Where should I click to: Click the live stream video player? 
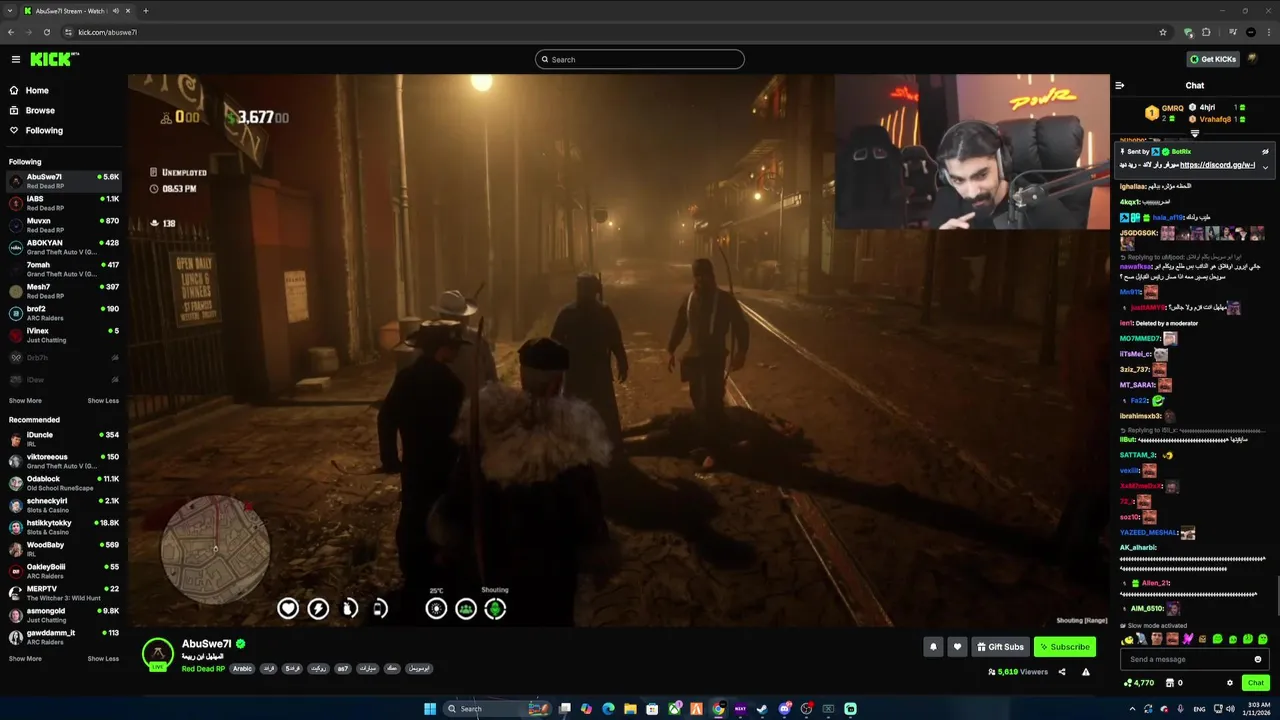pos(619,350)
